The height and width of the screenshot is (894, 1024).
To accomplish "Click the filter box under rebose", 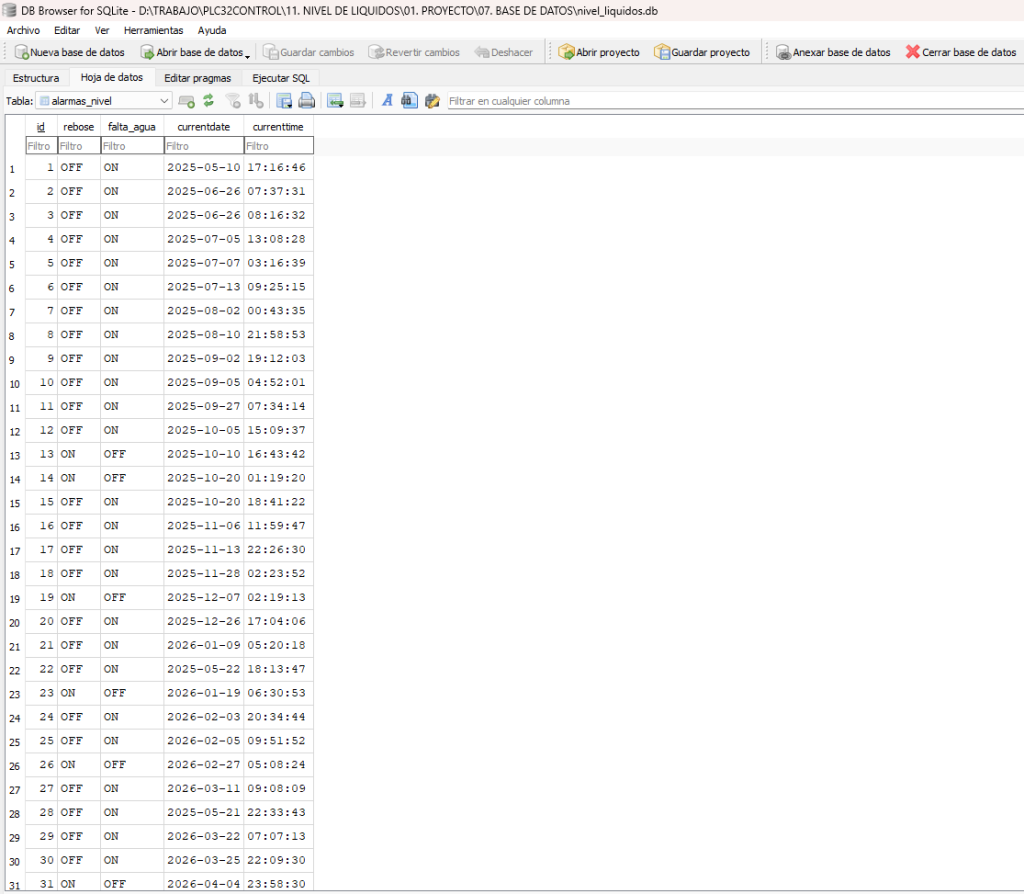I will 79,146.
